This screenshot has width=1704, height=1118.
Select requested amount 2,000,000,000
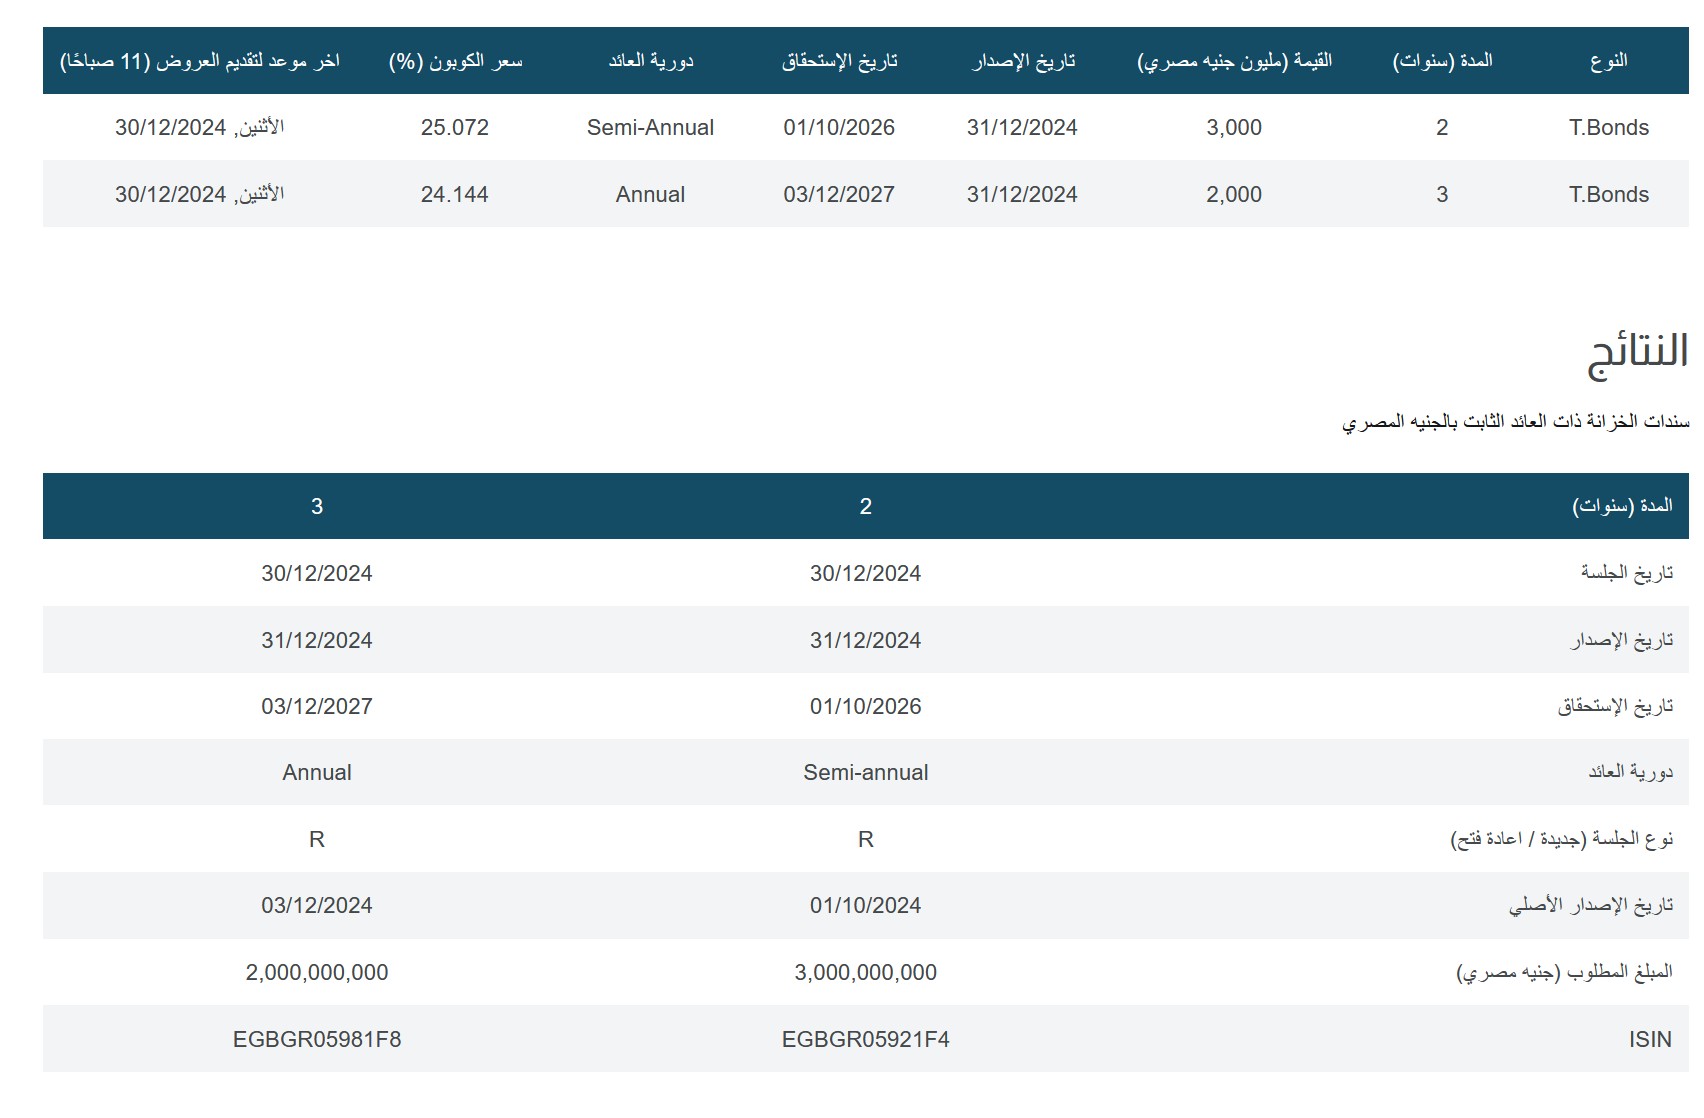[x=317, y=973]
